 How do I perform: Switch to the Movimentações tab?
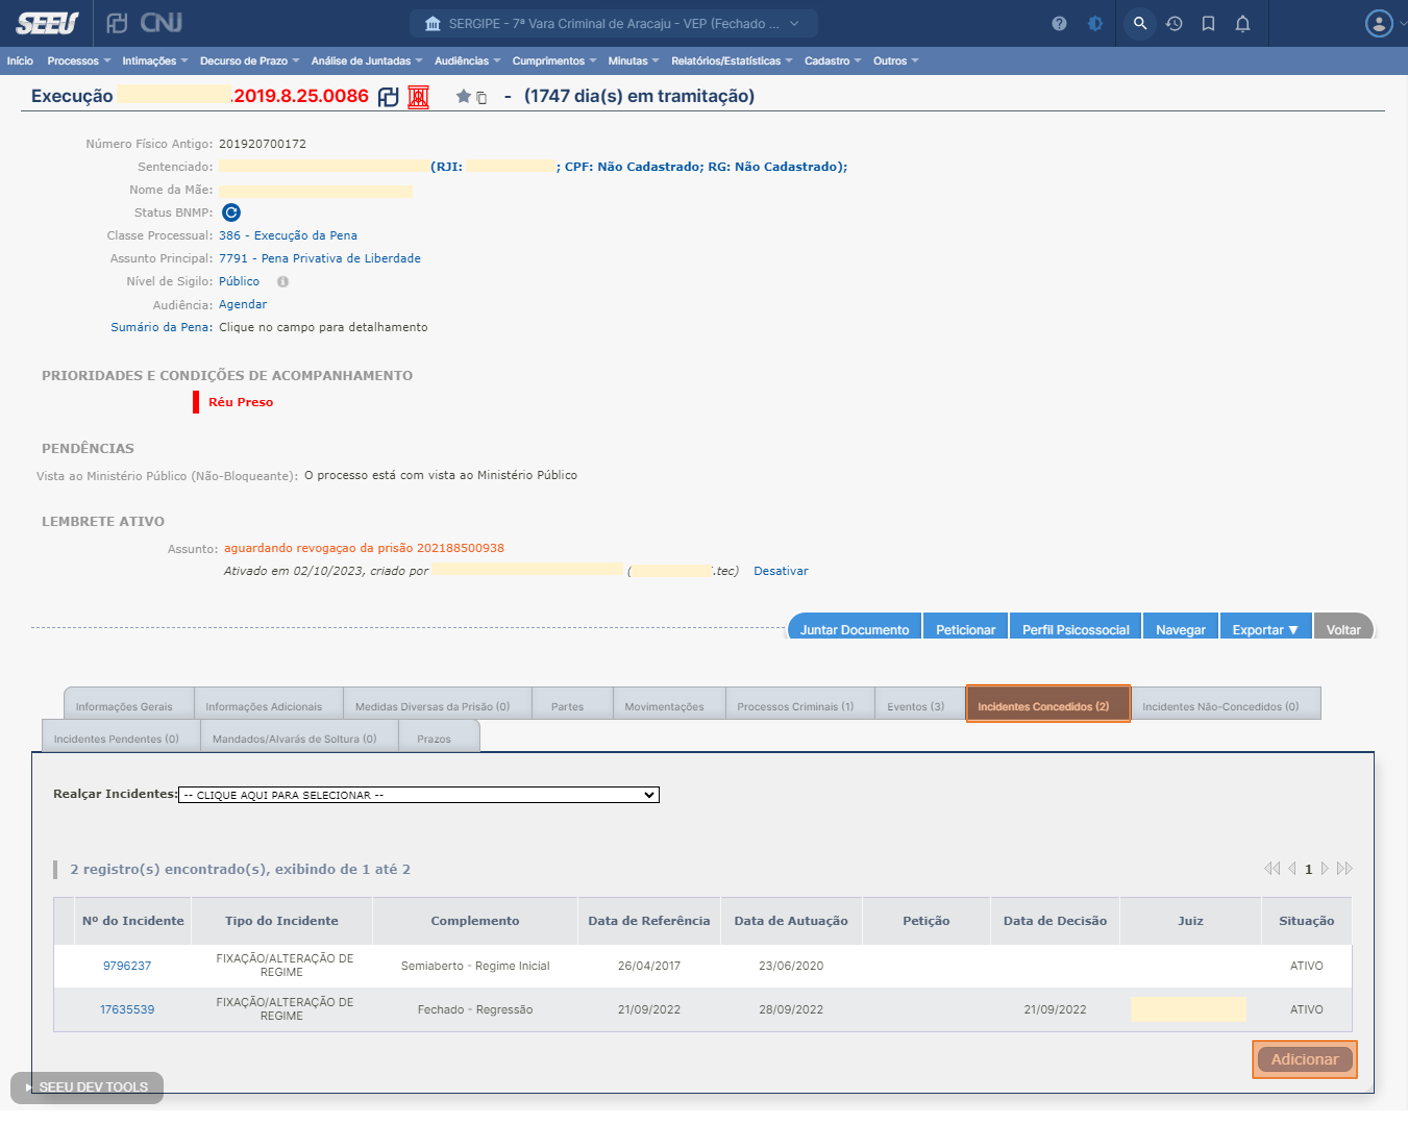(668, 704)
